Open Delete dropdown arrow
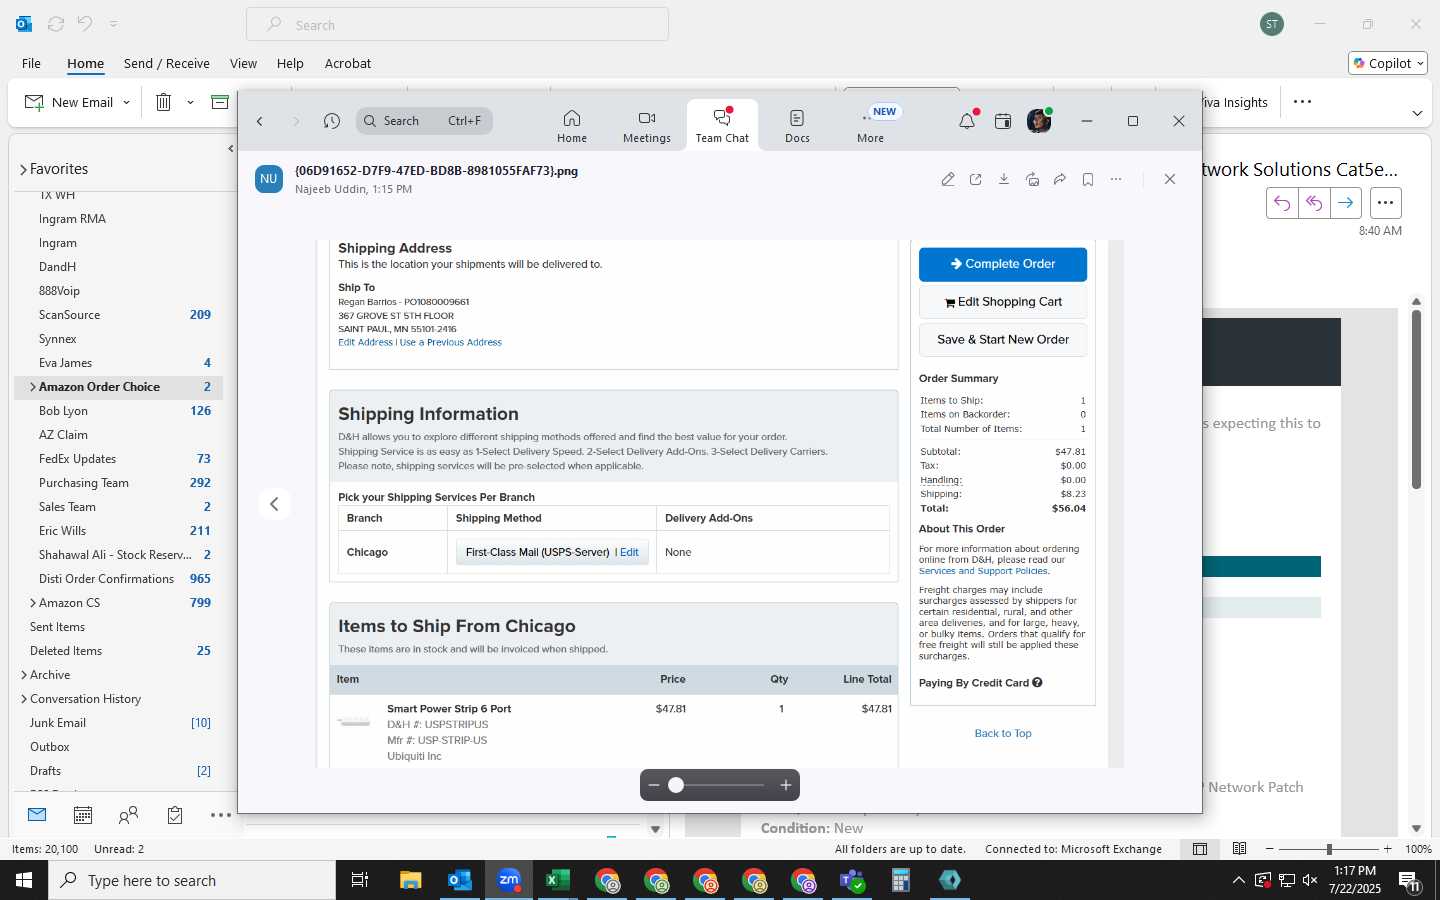This screenshot has width=1440, height=900. [x=190, y=102]
